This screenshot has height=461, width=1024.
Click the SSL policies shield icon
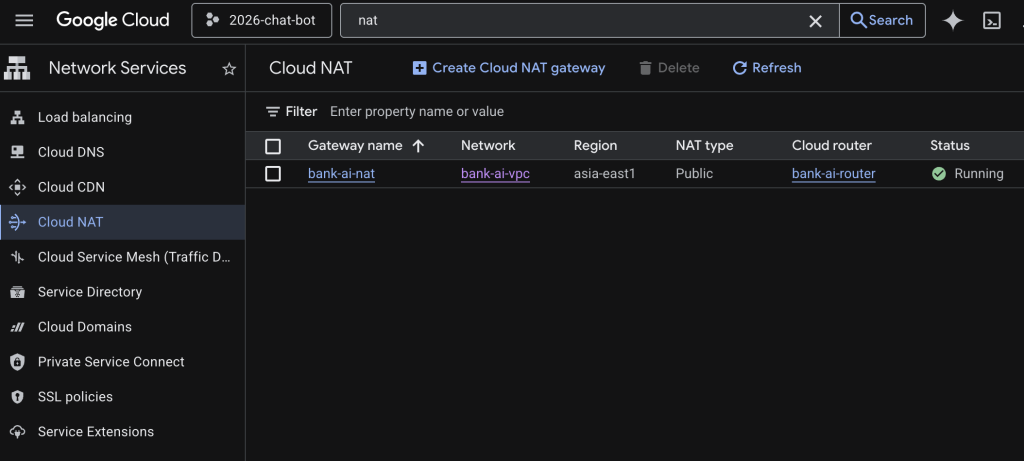click(18, 397)
